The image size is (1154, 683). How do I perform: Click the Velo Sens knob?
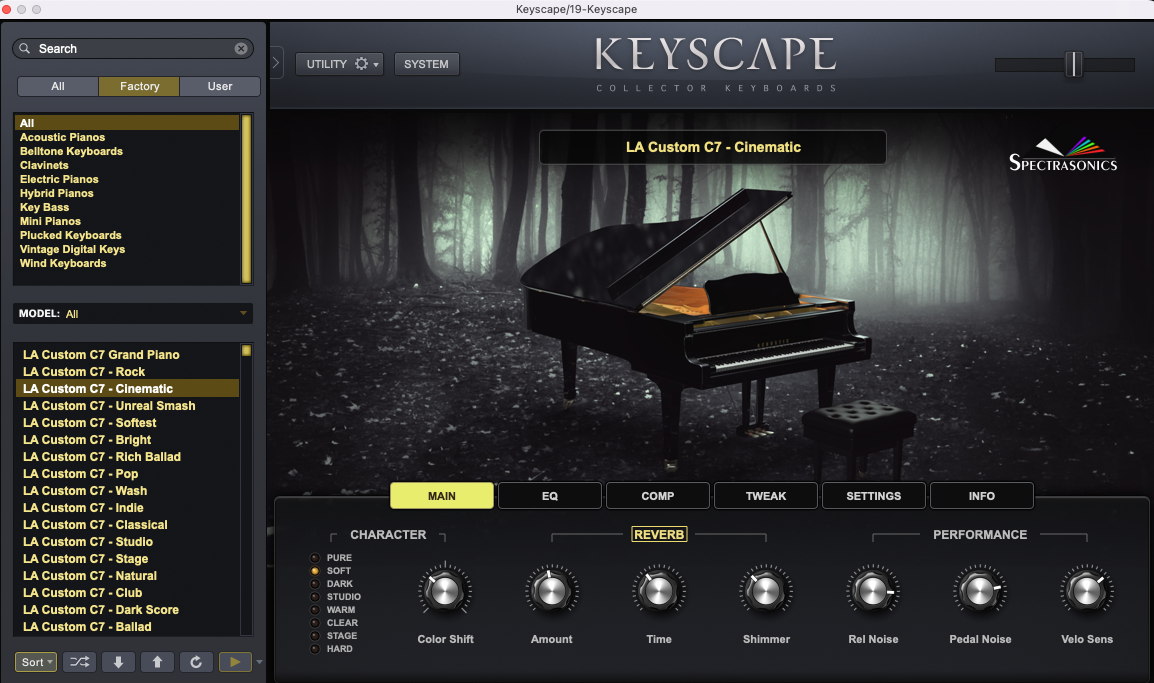(x=1087, y=591)
